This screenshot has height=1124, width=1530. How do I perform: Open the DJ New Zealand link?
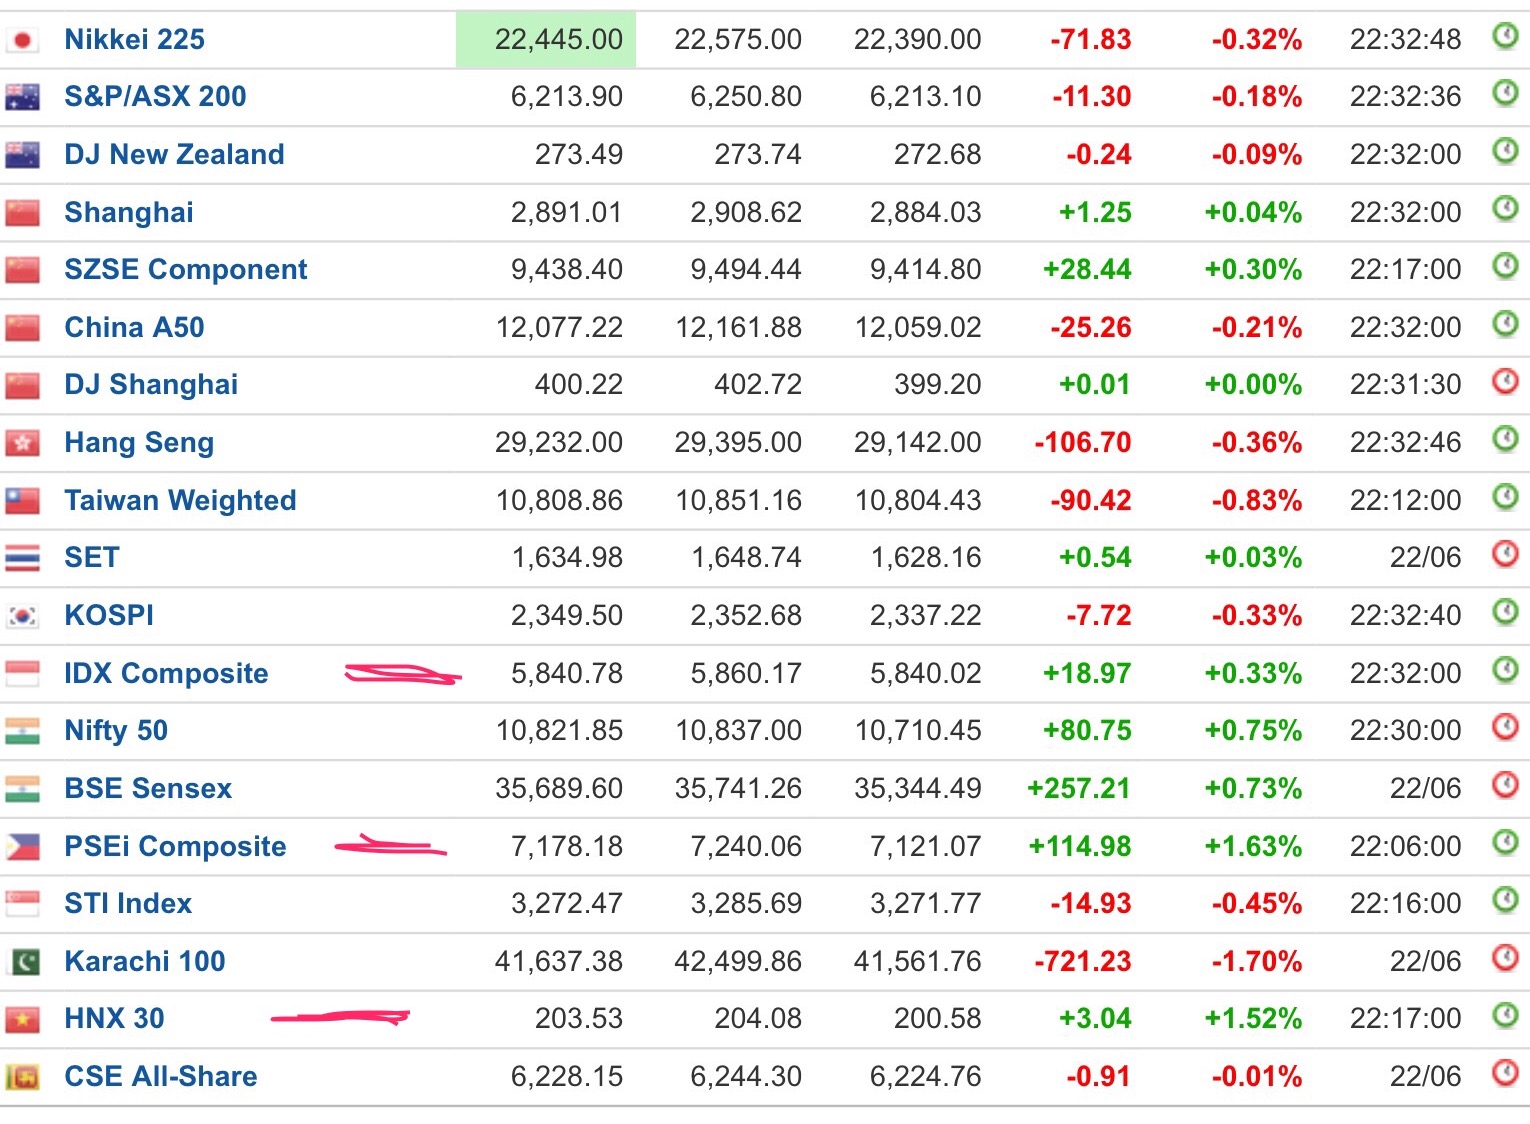(x=174, y=154)
